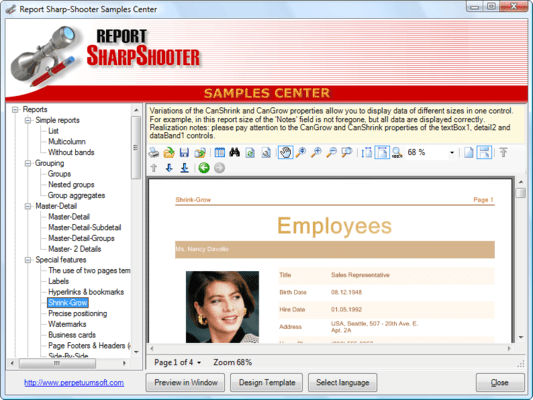Click the Close button

click(500, 383)
